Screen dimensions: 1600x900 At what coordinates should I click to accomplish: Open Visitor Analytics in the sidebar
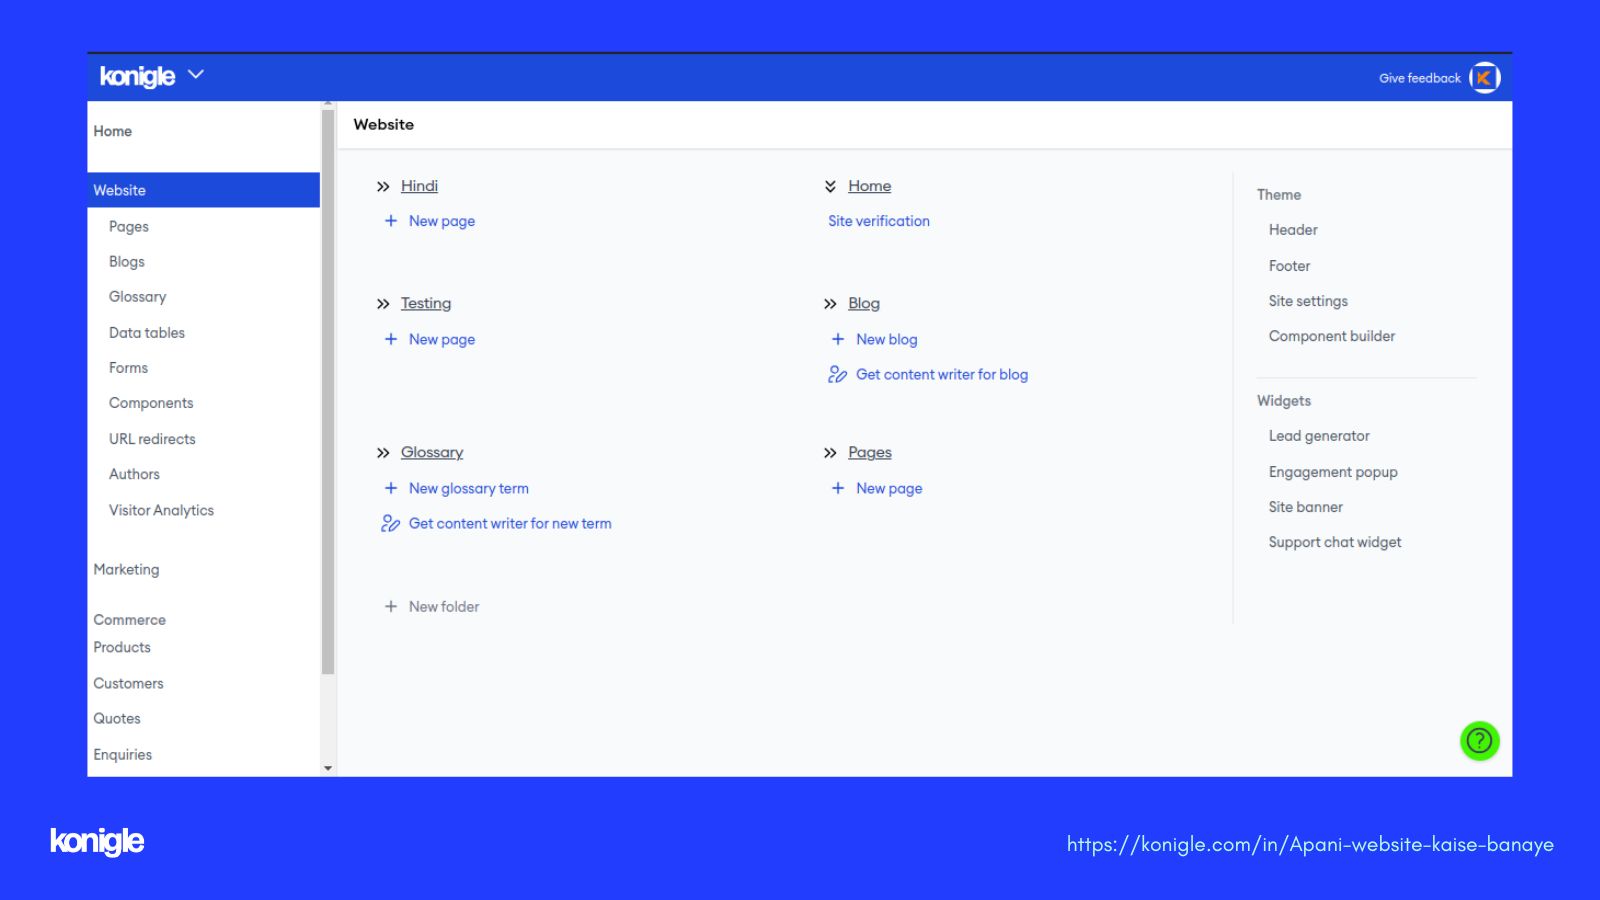[x=161, y=510]
